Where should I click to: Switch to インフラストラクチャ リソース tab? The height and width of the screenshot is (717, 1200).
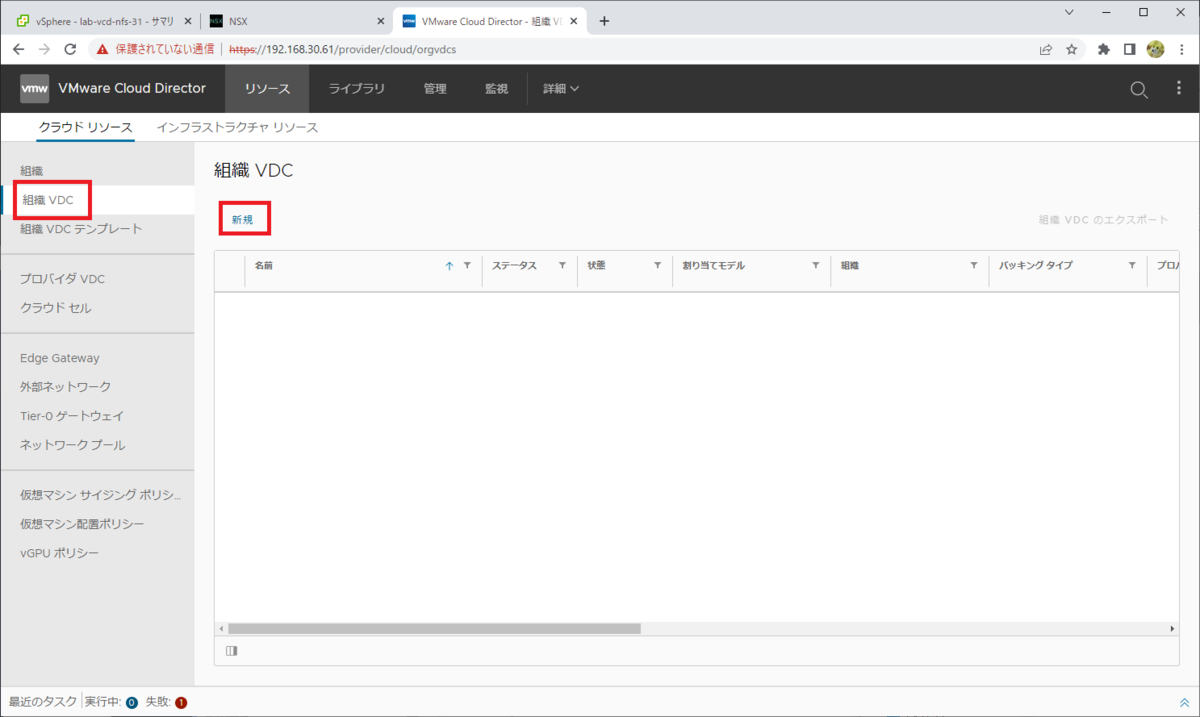(237, 128)
